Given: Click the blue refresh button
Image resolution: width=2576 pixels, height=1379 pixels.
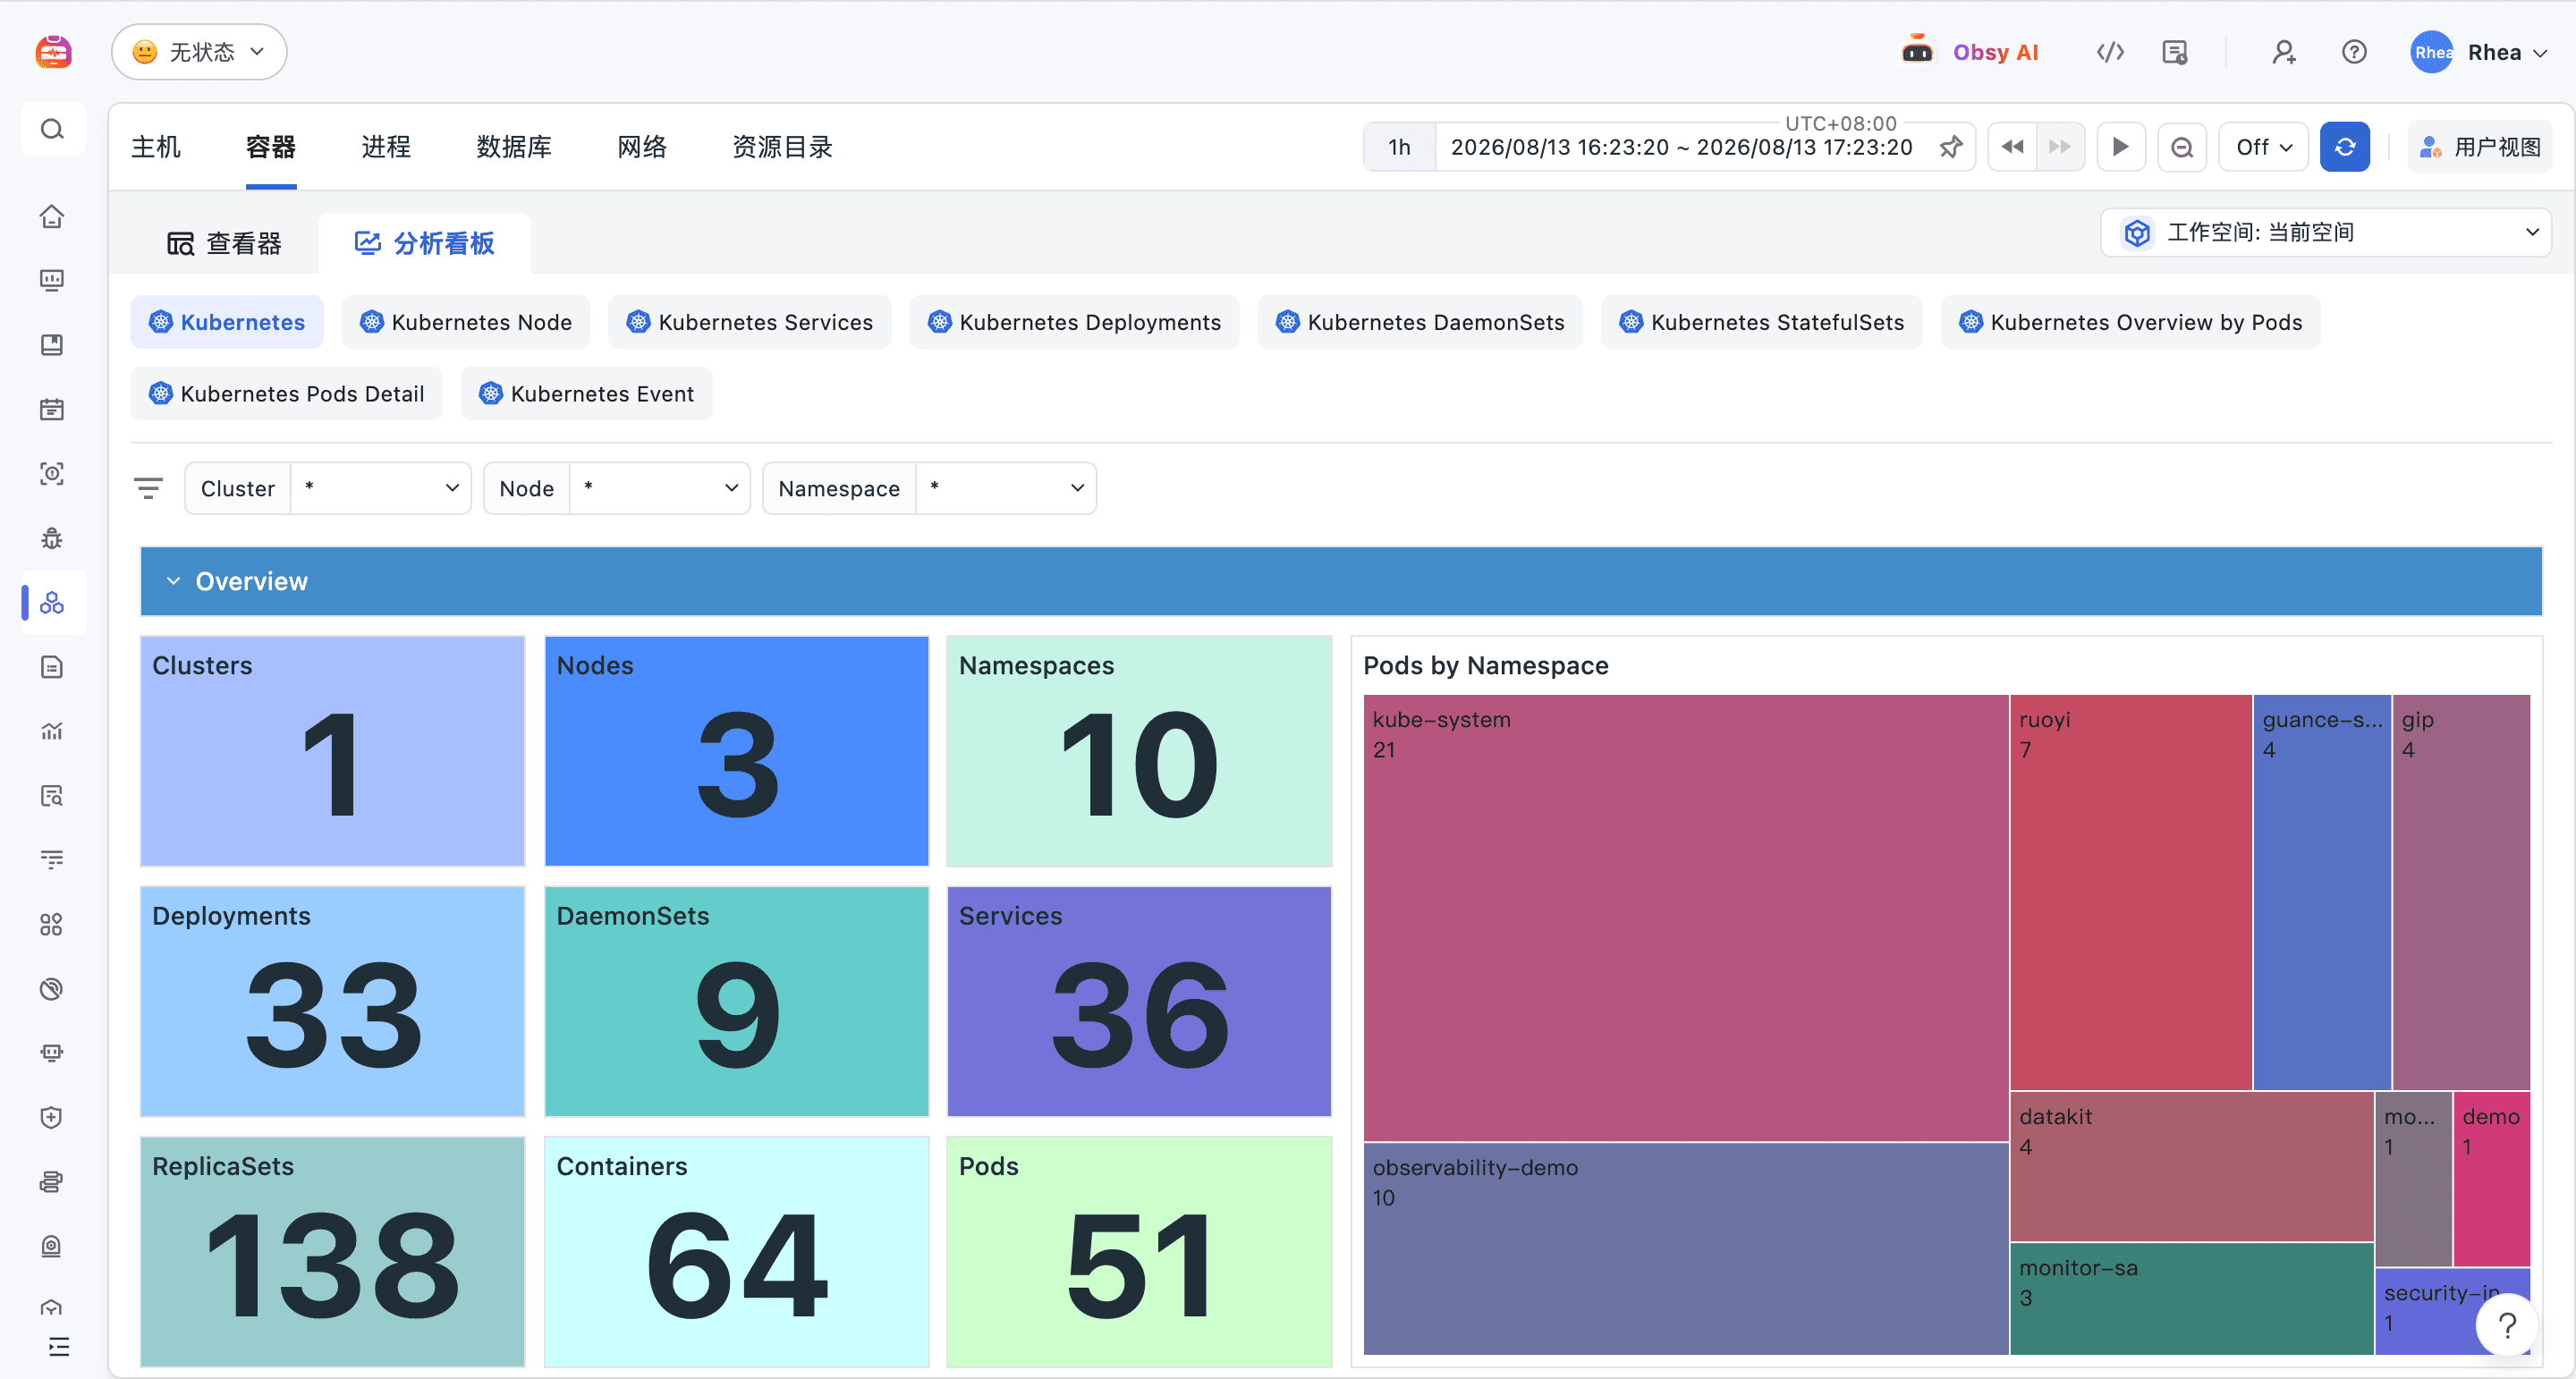Looking at the screenshot, I should click(x=2345, y=147).
